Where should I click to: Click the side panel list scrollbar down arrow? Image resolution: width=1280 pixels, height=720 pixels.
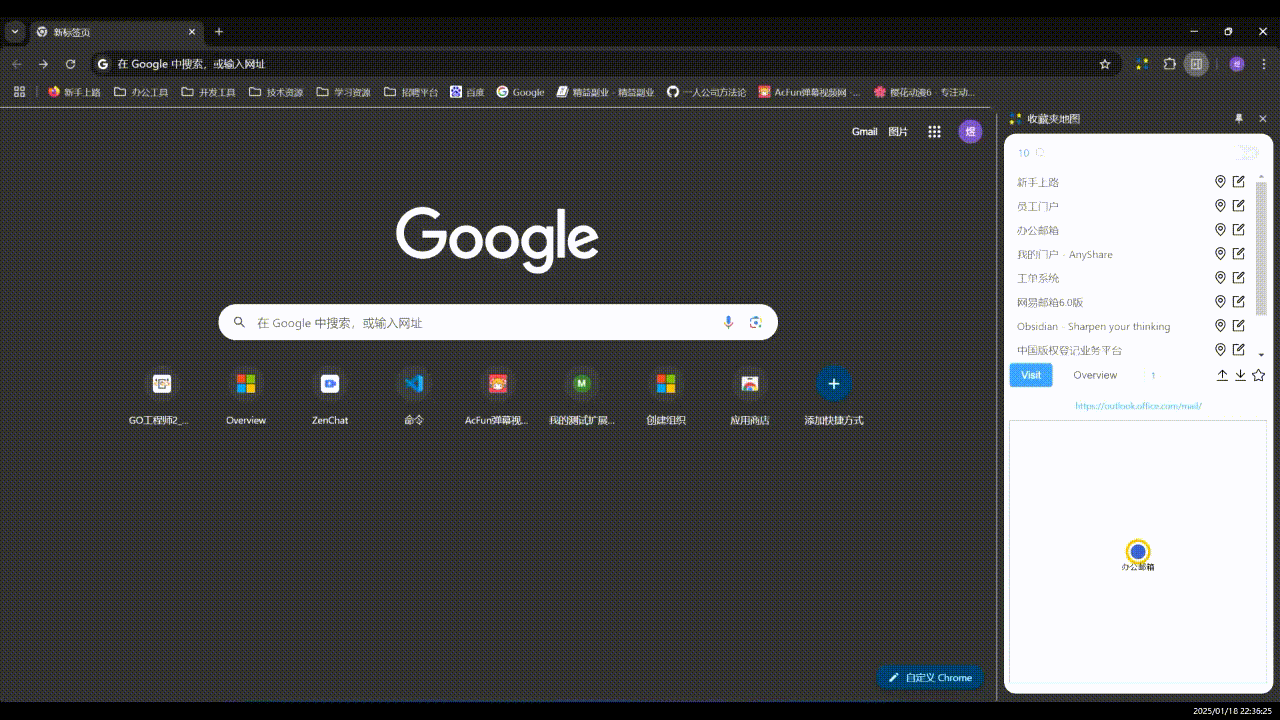click(1261, 355)
